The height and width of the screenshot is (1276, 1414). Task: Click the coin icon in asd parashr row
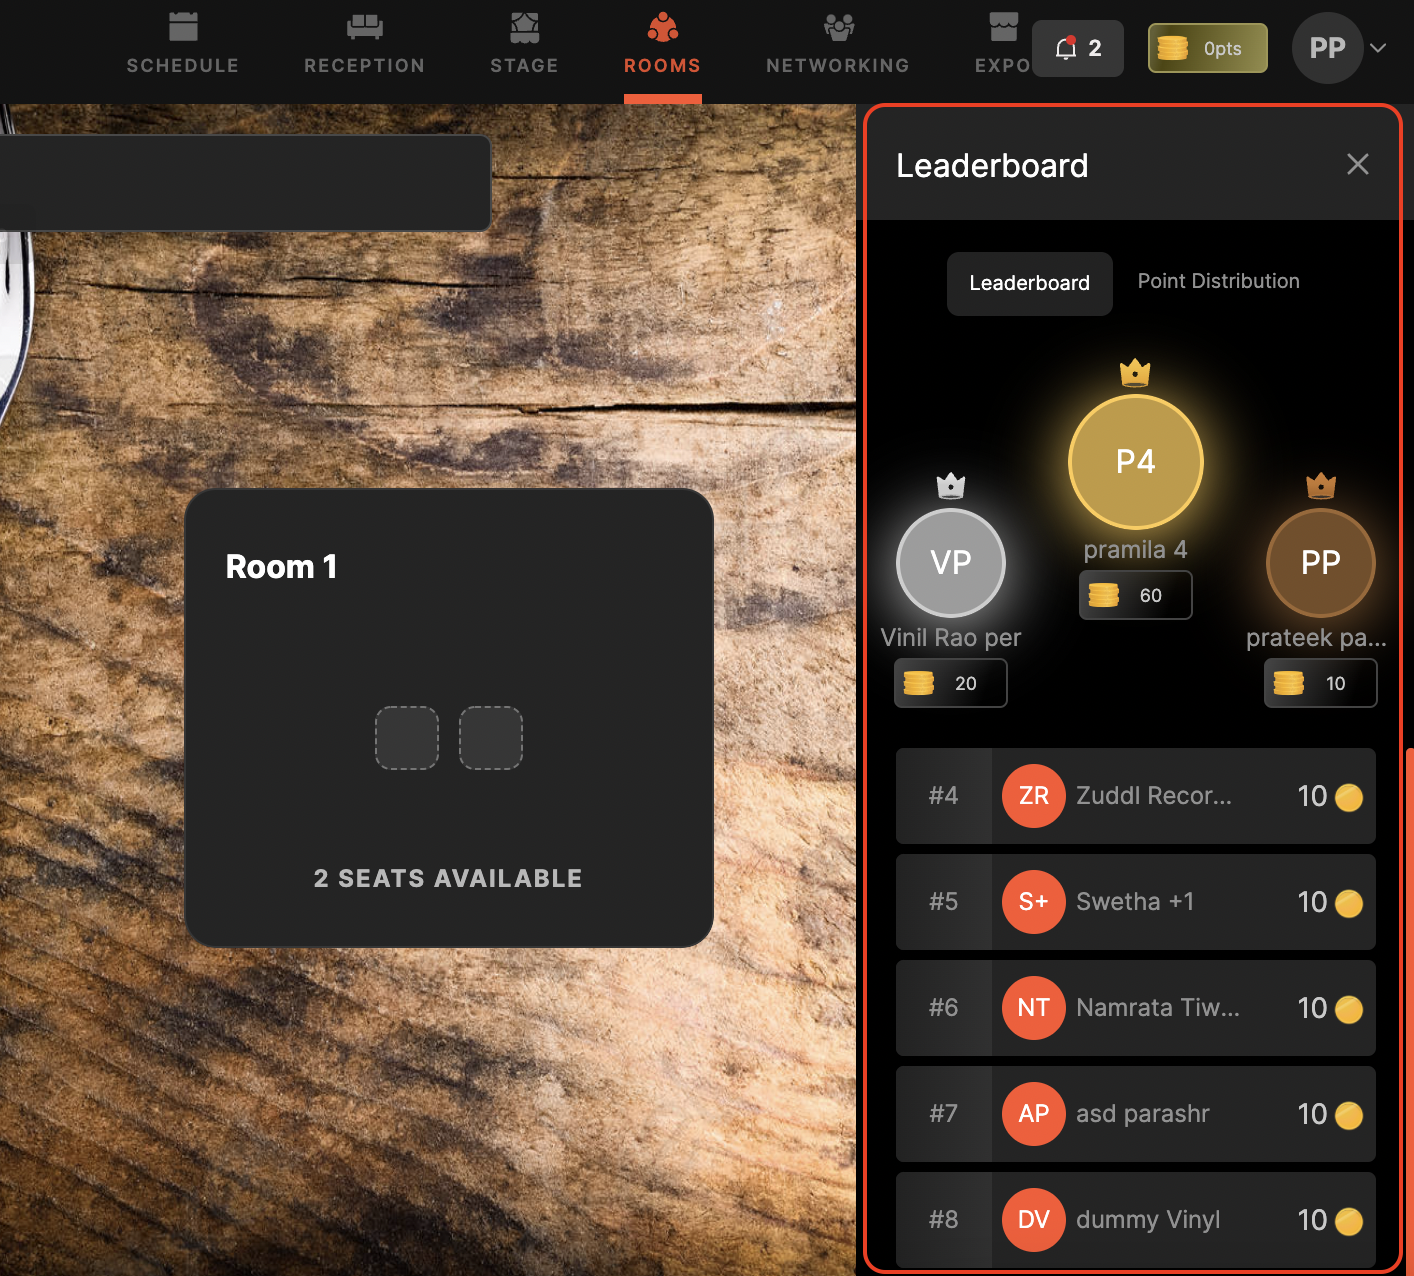click(1349, 1116)
